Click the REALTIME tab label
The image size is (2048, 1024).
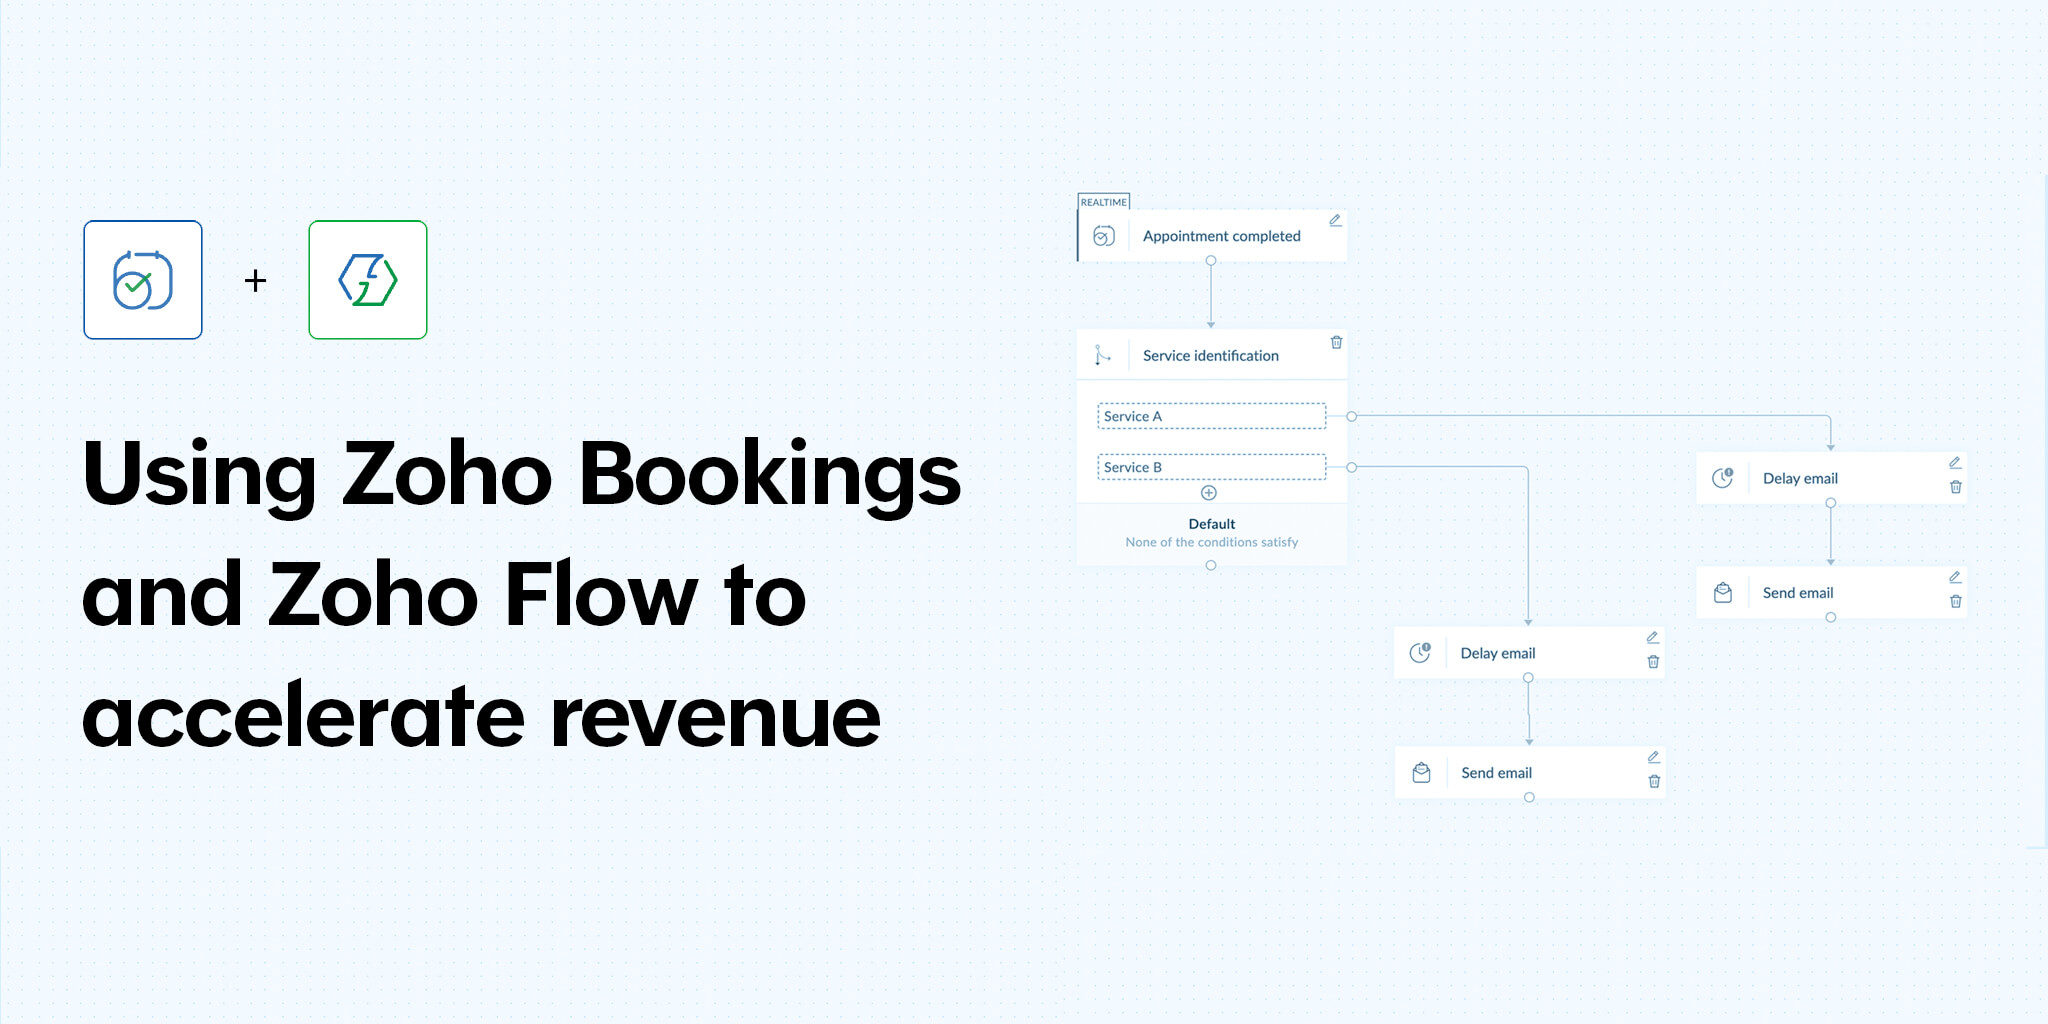tap(1104, 202)
